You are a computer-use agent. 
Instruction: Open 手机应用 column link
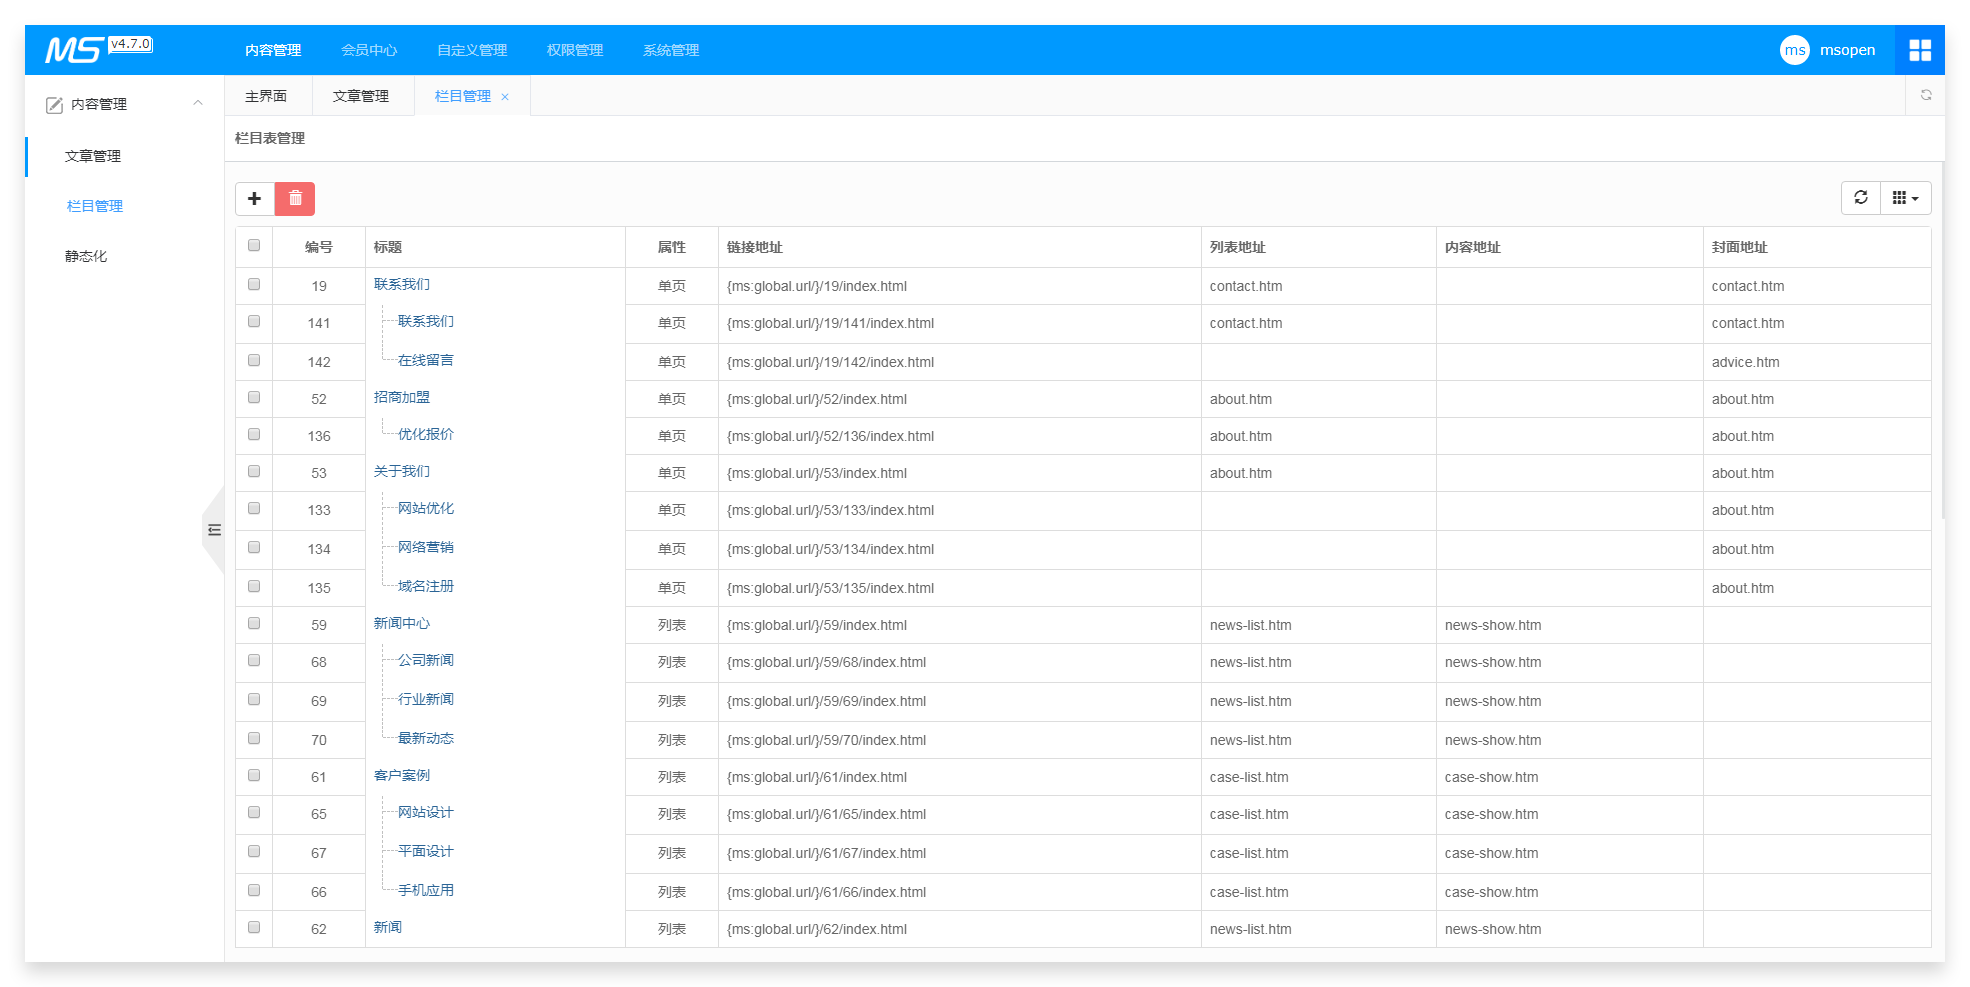426,890
